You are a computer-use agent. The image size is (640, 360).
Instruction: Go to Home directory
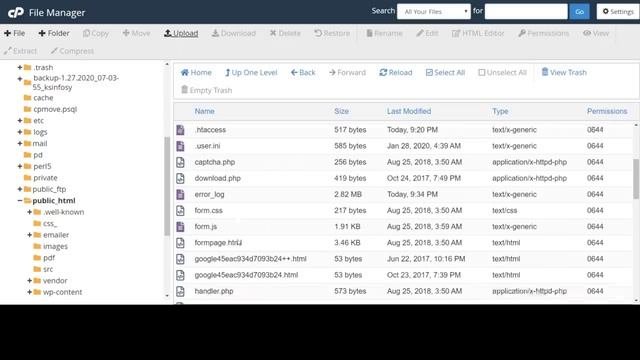tap(196, 73)
